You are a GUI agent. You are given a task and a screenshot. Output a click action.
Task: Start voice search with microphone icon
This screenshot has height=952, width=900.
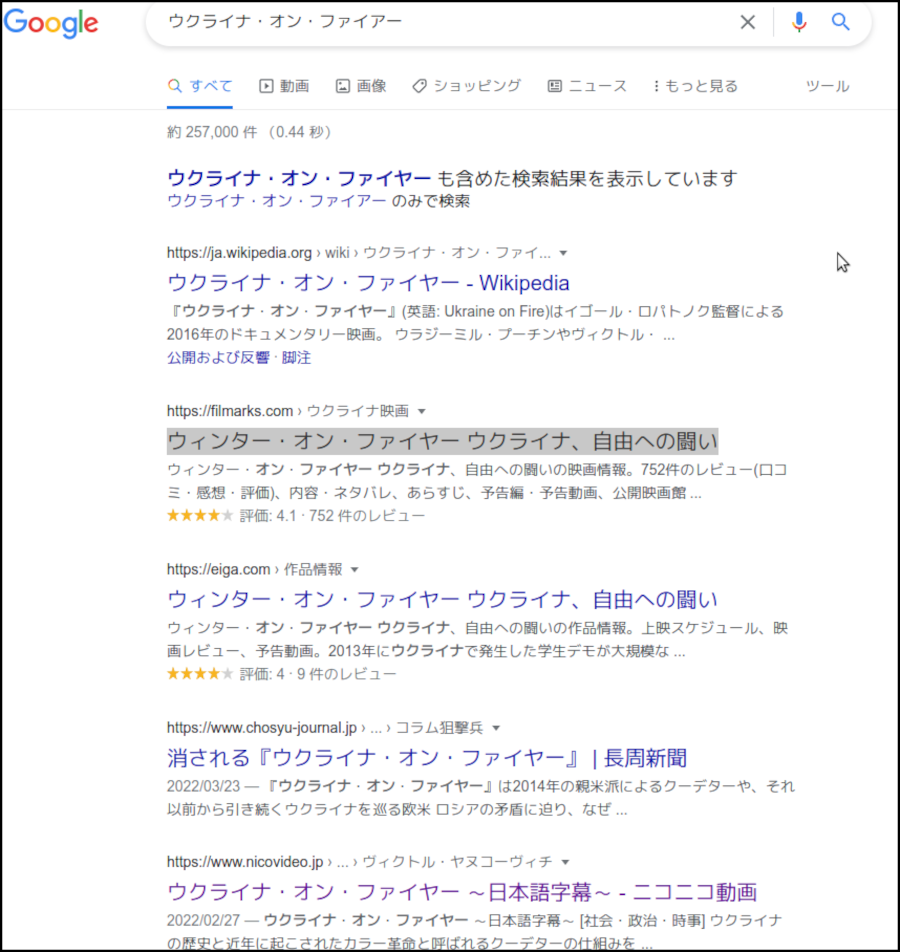pyautogui.click(x=798, y=22)
